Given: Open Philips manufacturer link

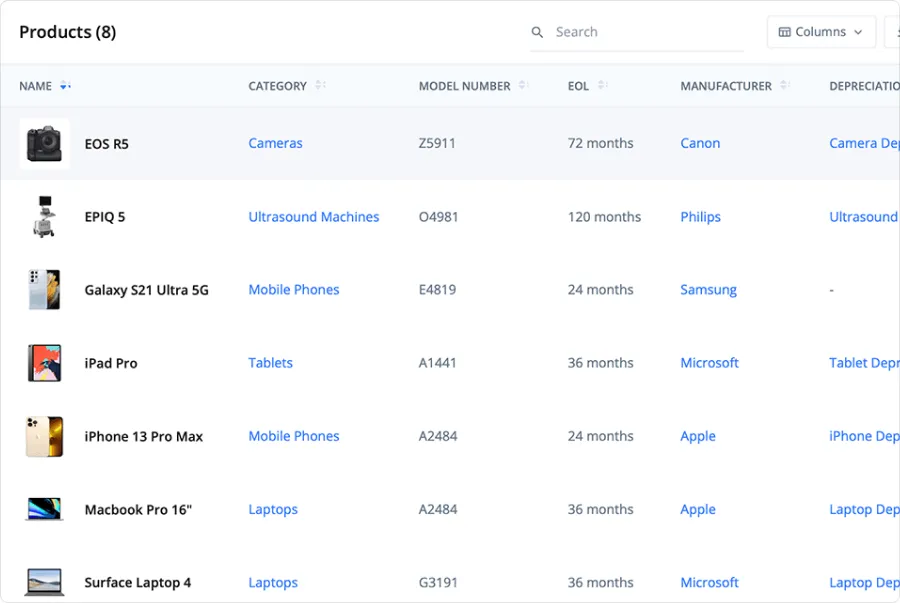Looking at the screenshot, I should pos(700,217).
